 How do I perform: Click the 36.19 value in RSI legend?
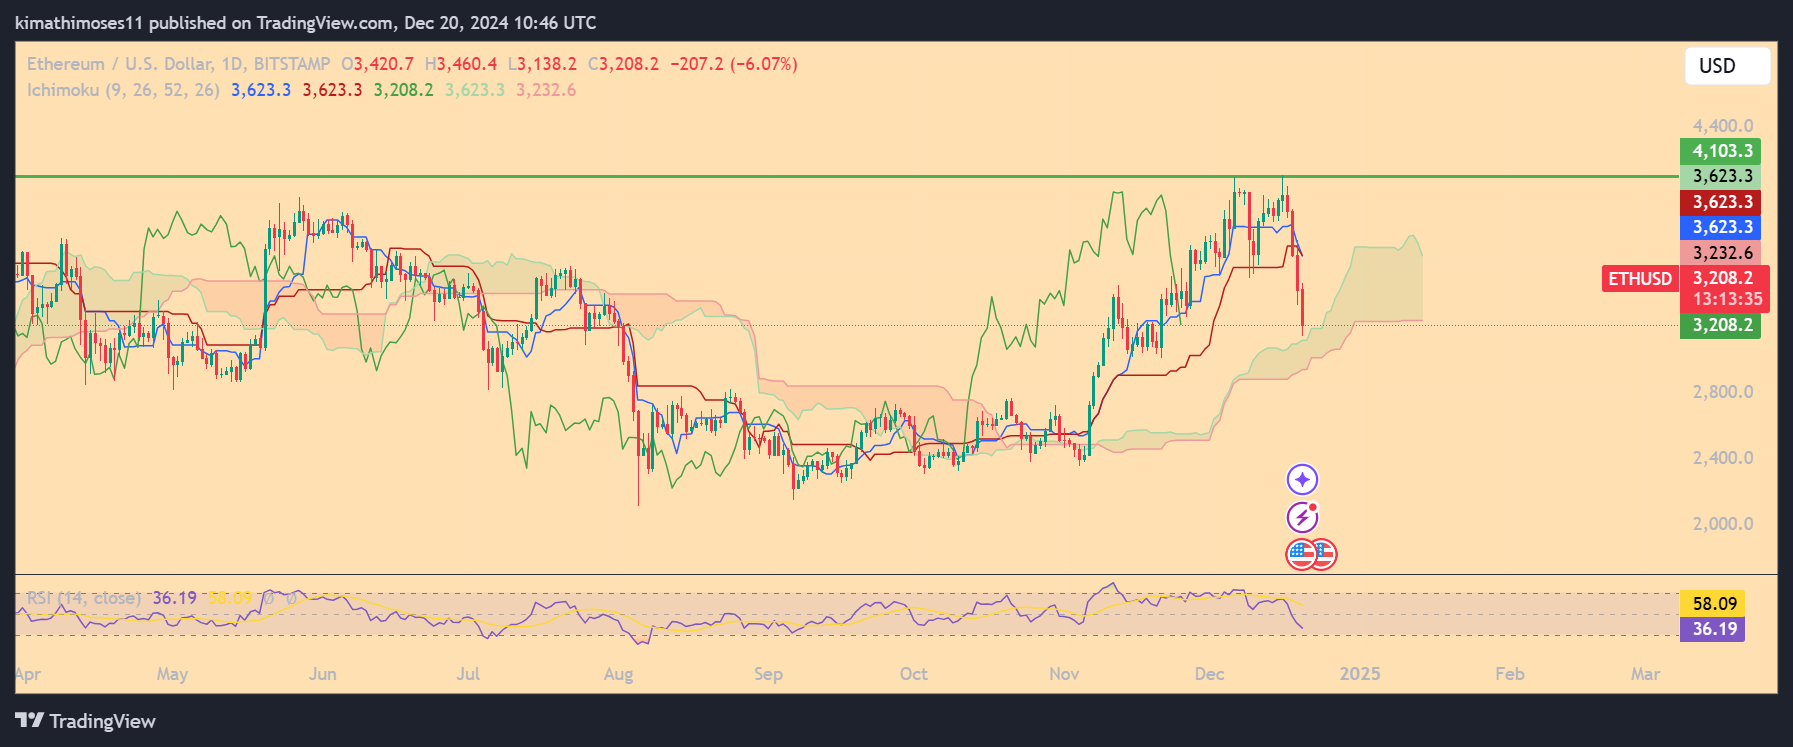tap(174, 598)
